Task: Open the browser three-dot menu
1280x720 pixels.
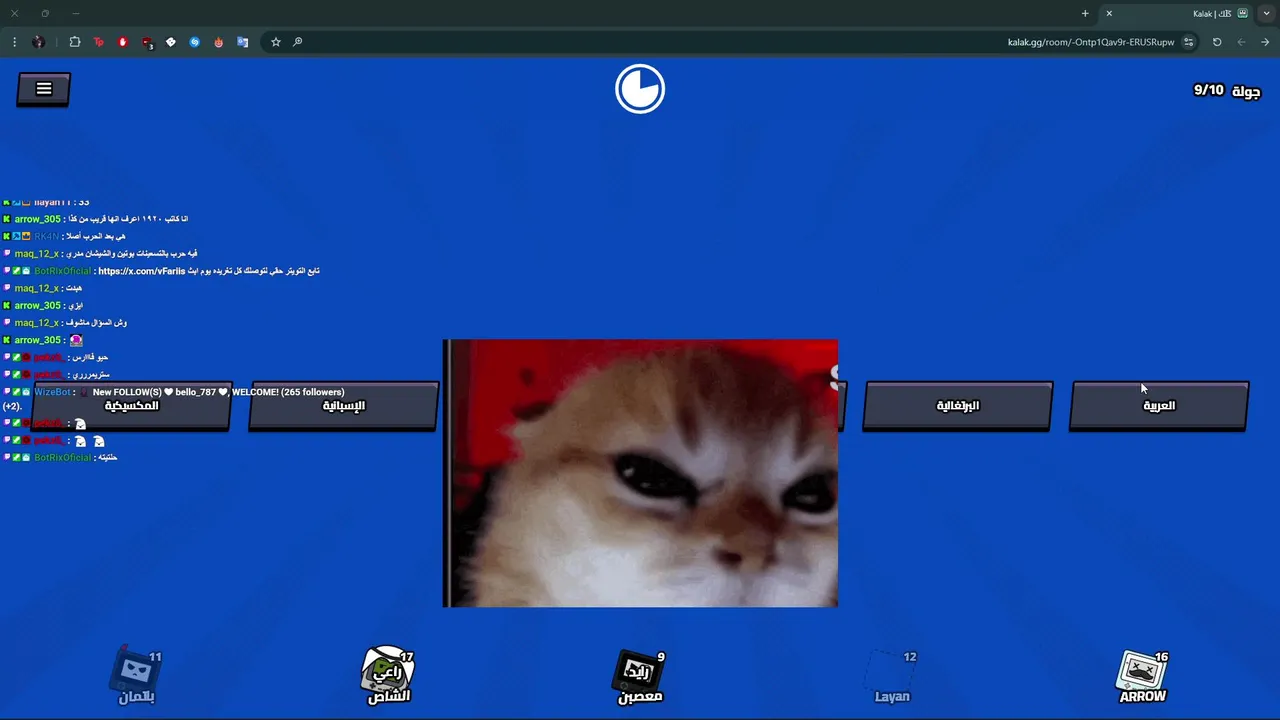Action: [x=14, y=42]
